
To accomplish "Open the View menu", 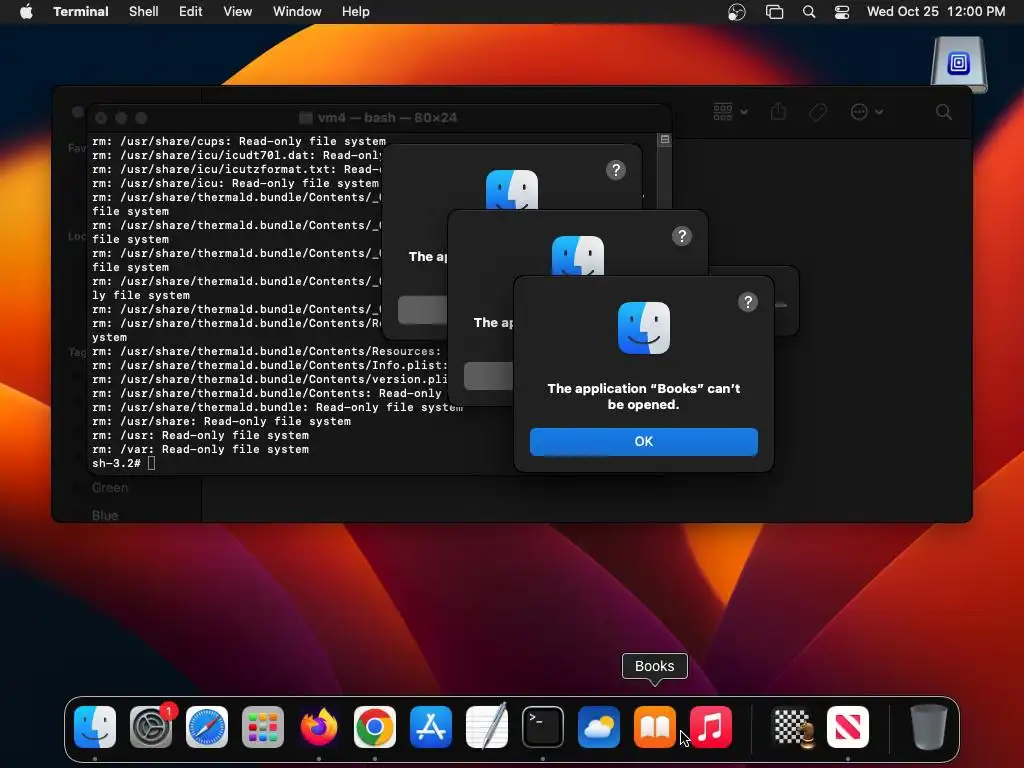I will click(238, 12).
